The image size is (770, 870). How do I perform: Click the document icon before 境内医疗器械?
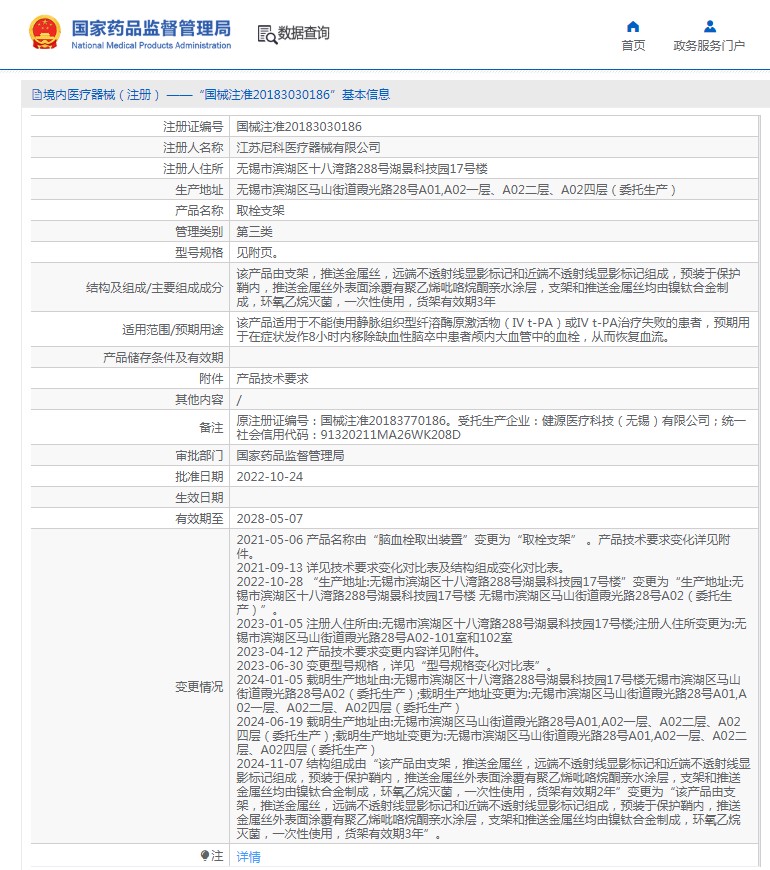[x=37, y=95]
